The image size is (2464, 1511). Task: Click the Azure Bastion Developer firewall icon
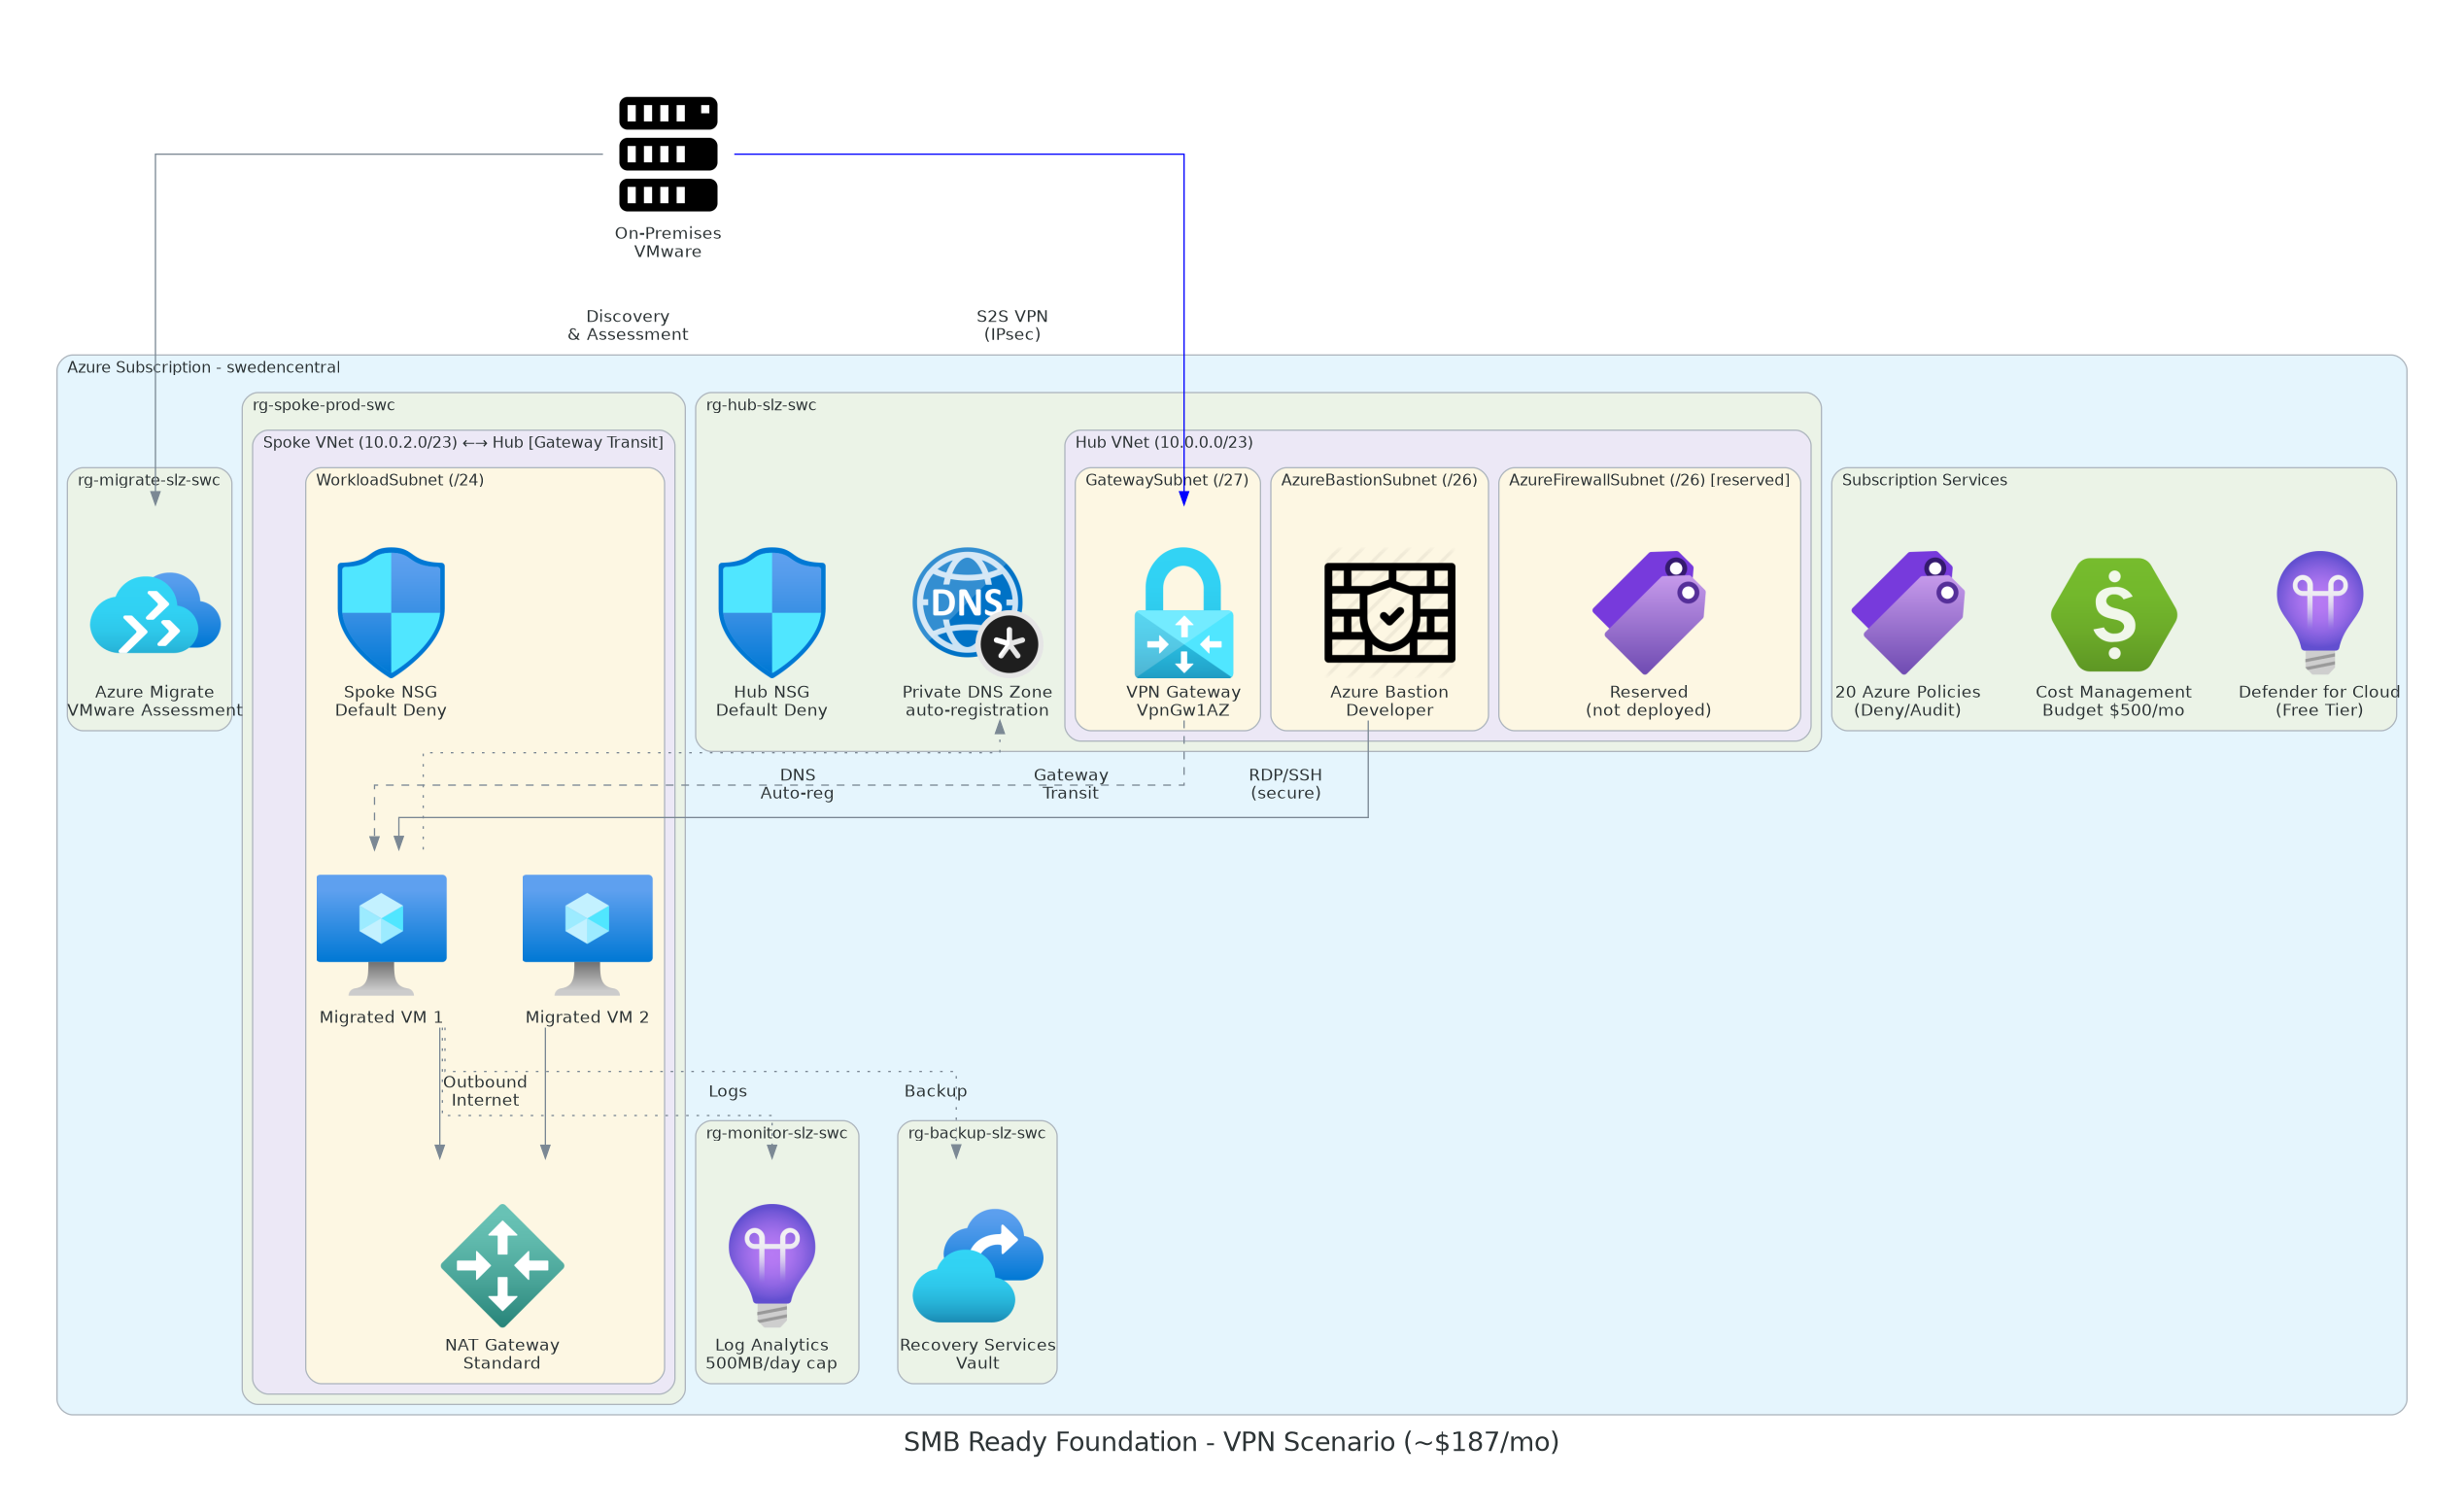[x=1387, y=617]
